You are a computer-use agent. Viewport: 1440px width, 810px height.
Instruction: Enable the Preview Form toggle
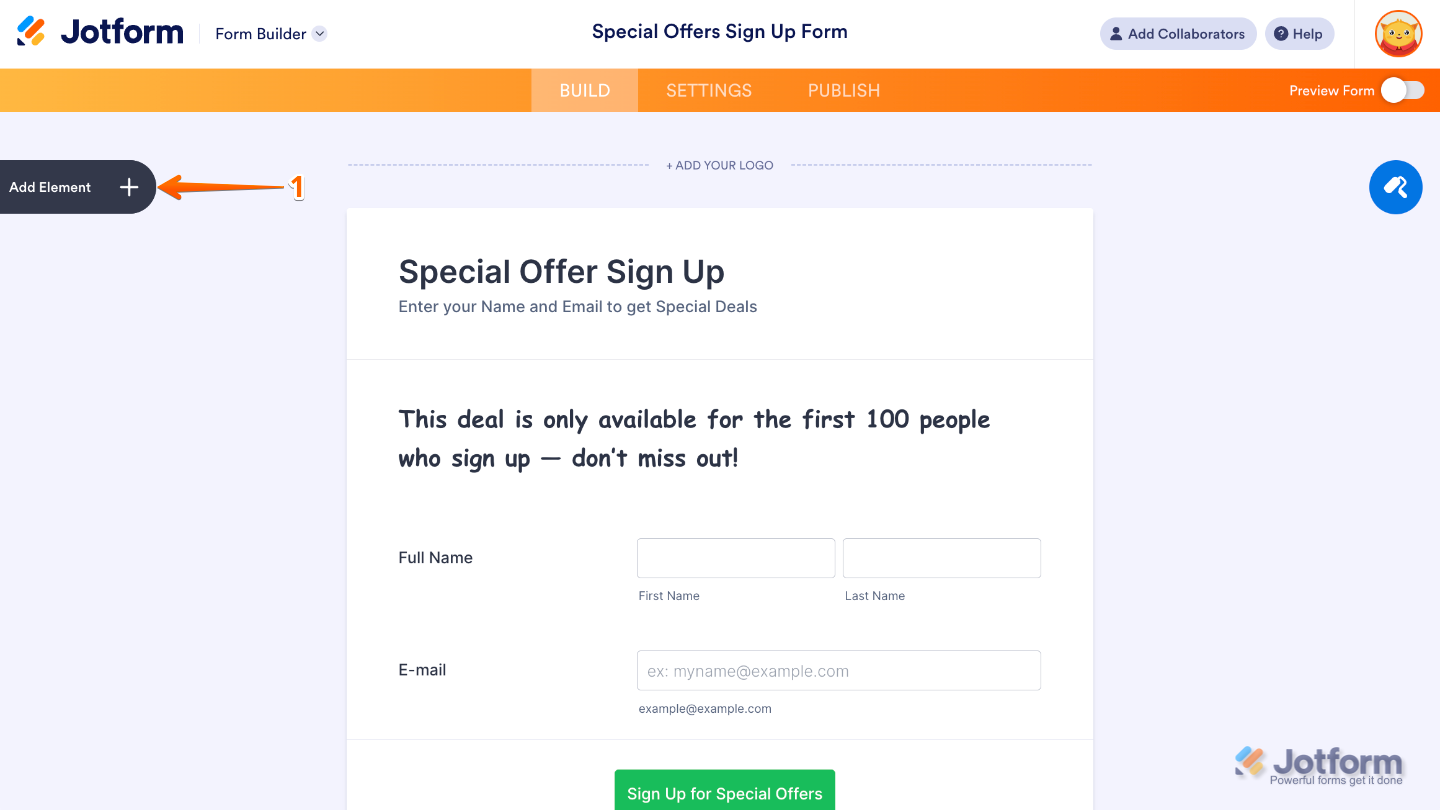pos(1403,90)
